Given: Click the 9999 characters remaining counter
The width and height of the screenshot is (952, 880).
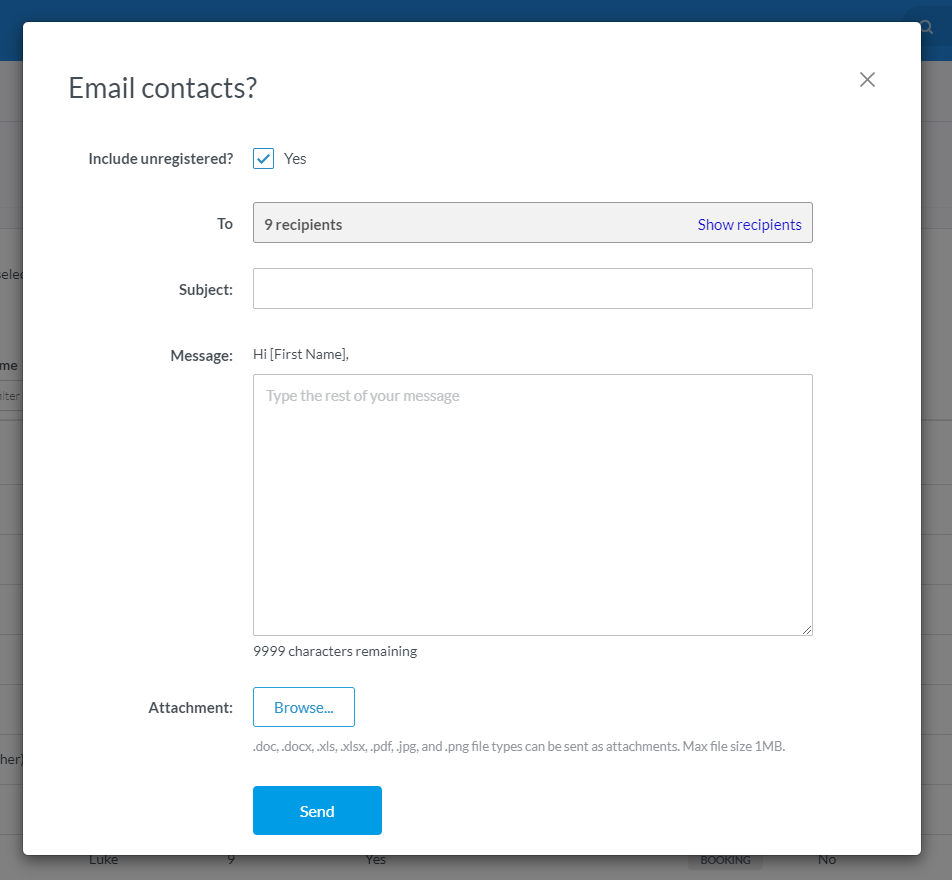Looking at the screenshot, I should (335, 651).
